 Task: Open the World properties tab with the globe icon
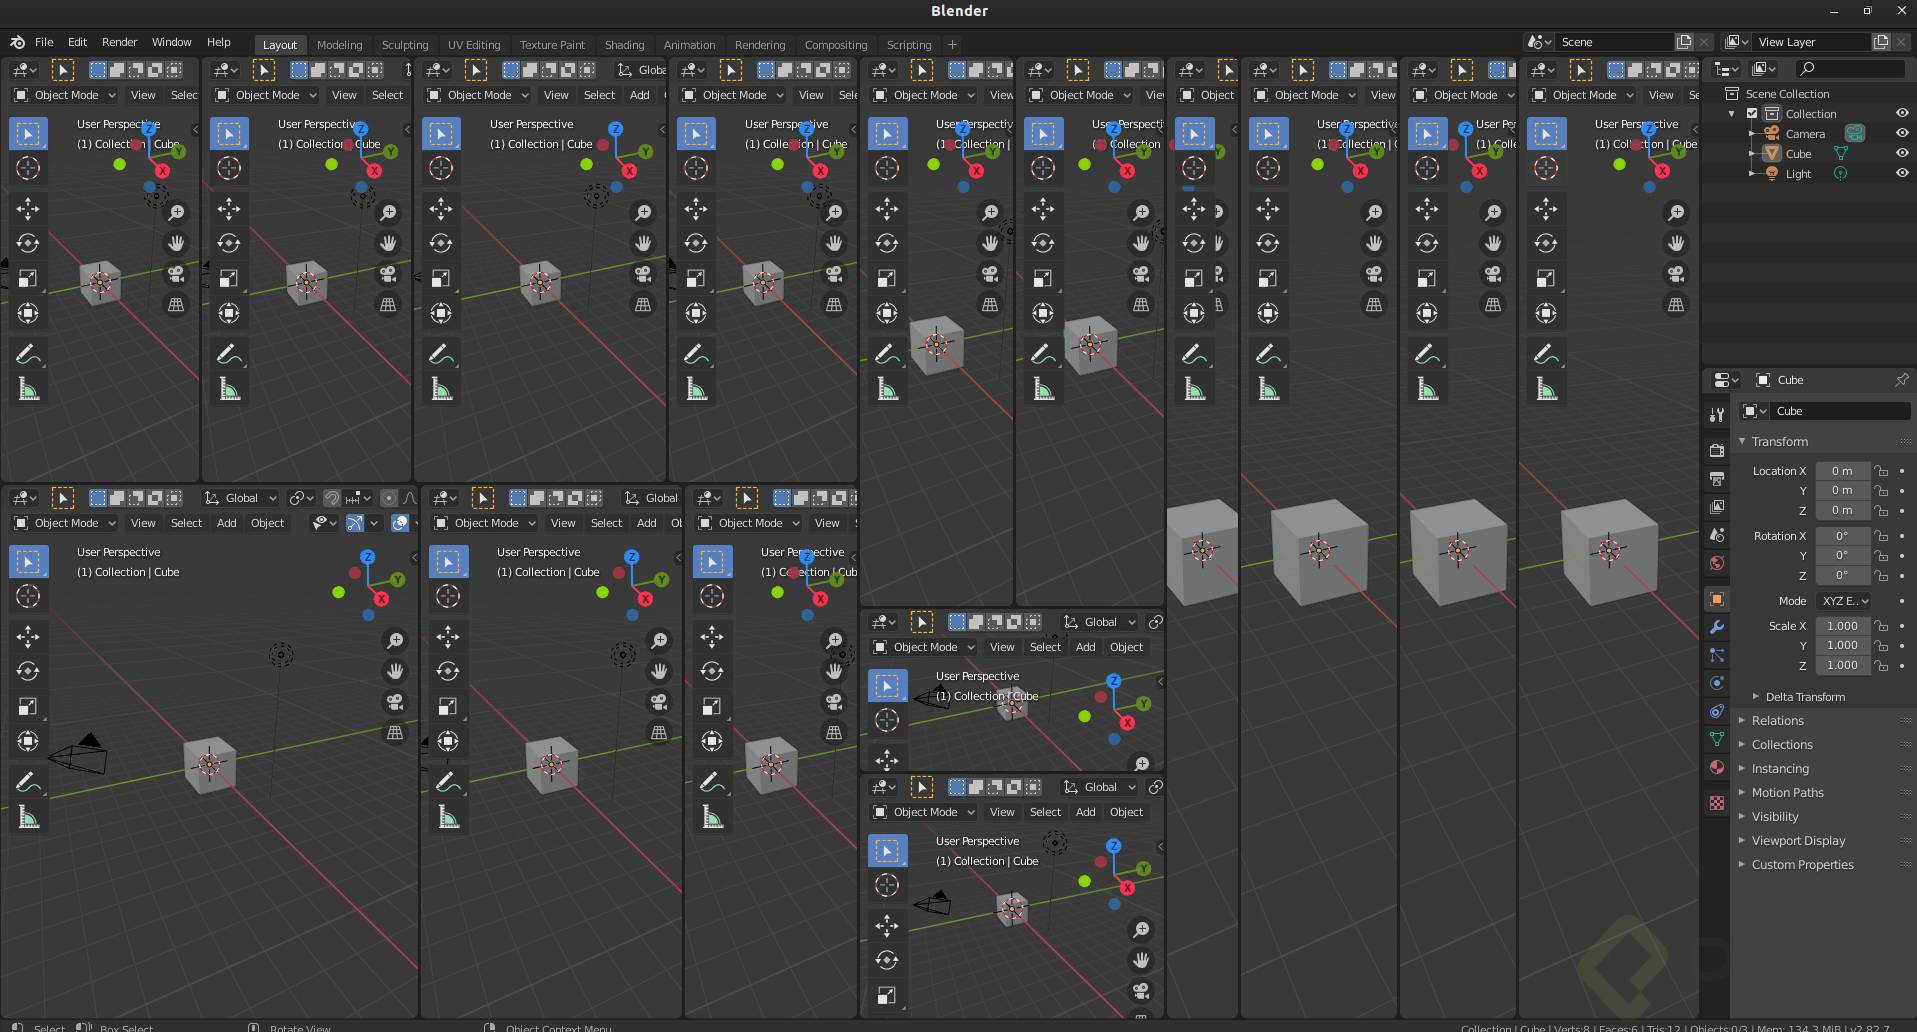pos(1717,563)
